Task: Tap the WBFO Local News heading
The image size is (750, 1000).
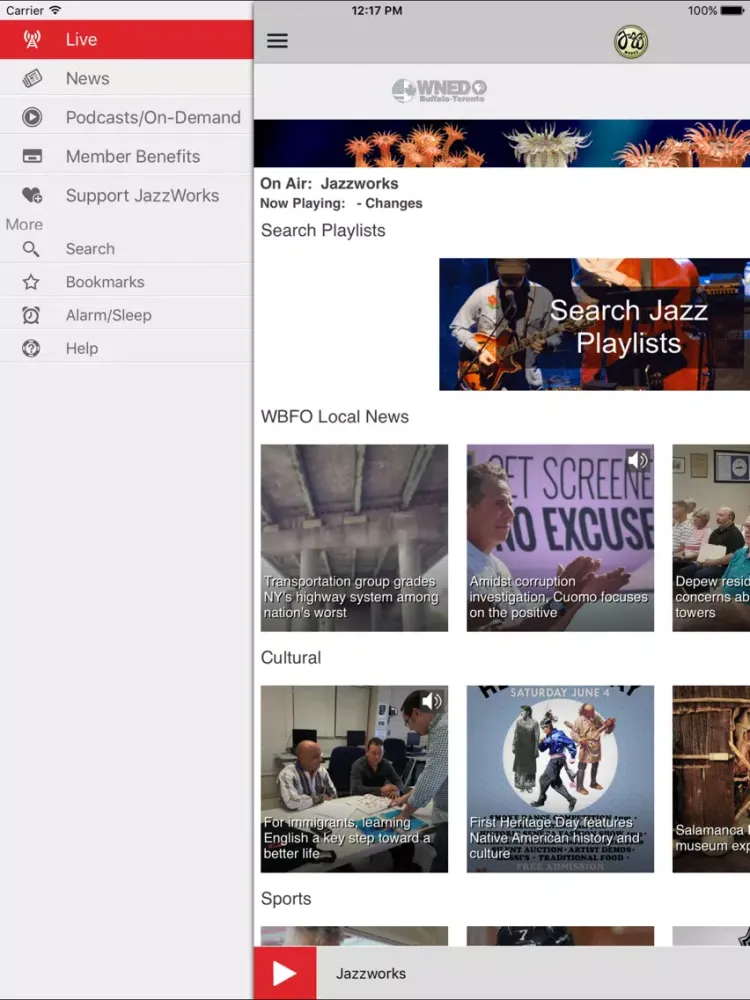Action: pyautogui.click(x=335, y=416)
